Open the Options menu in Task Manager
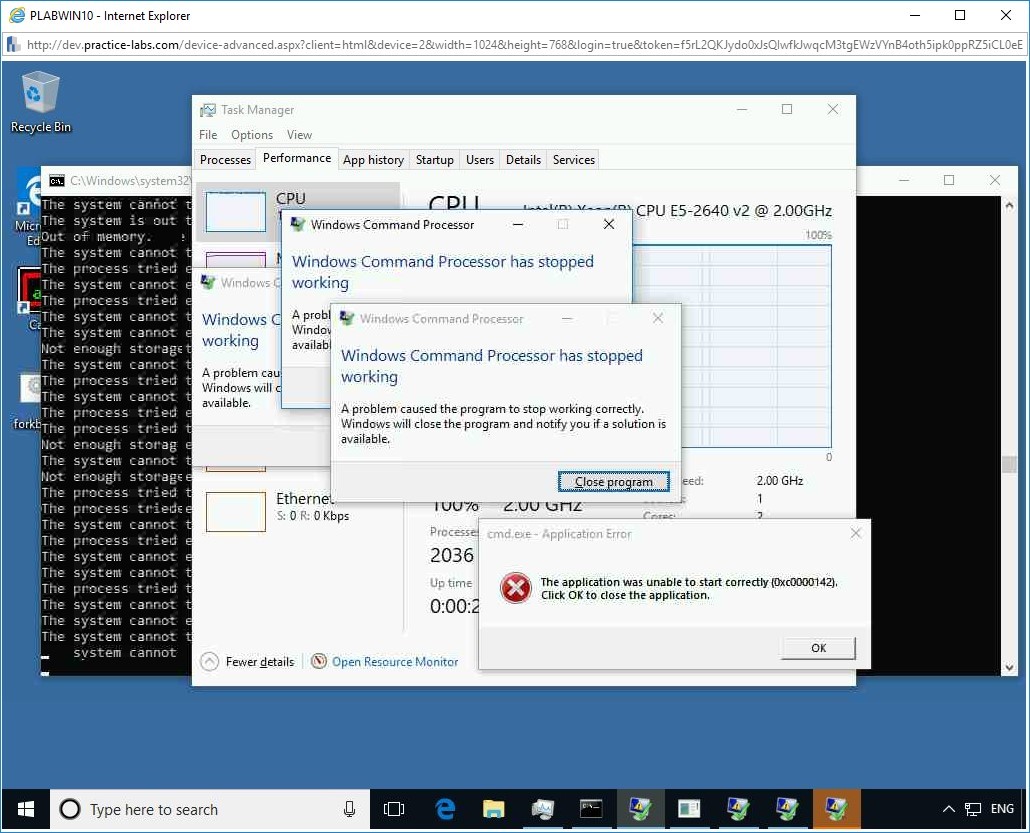This screenshot has height=833, width=1030. pyautogui.click(x=251, y=134)
